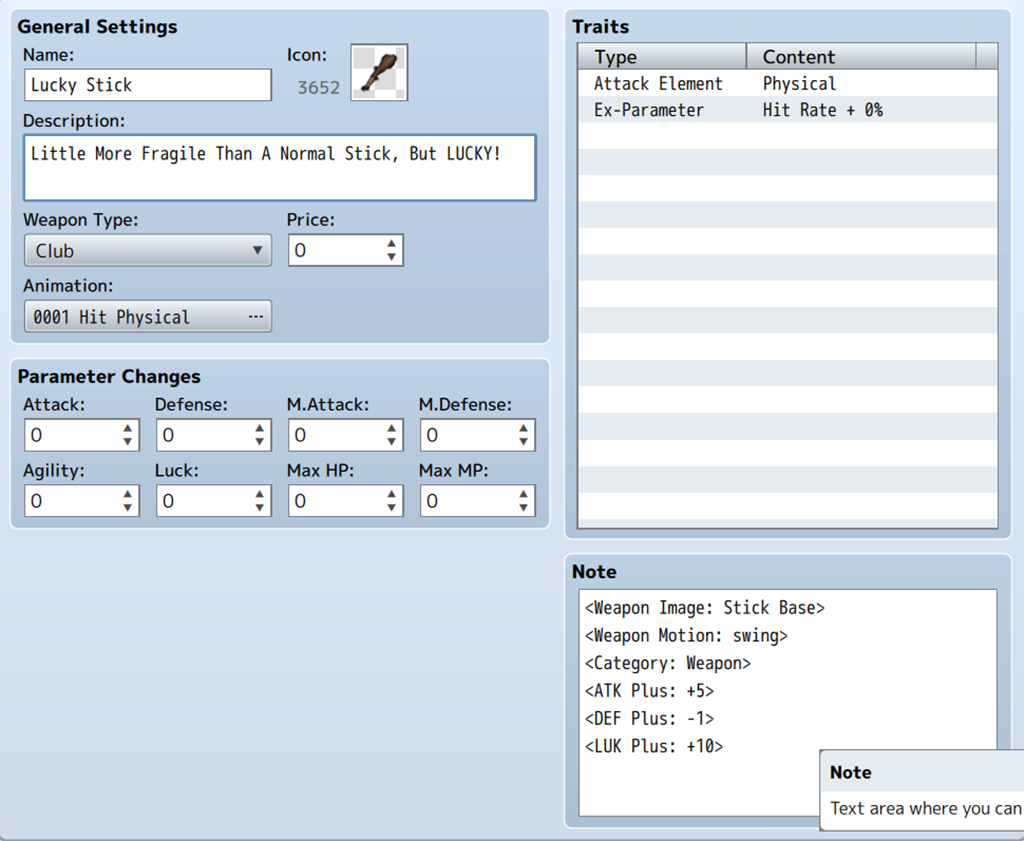The height and width of the screenshot is (841, 1024).
Task: Open the Weapon Type dropdown set to Club
Action: [148, 251]
